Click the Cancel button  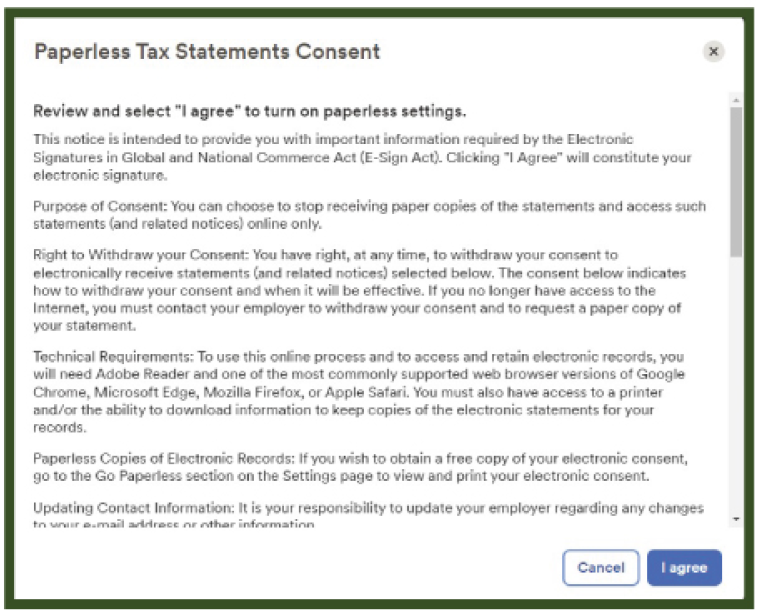click(x=601, y=567)
